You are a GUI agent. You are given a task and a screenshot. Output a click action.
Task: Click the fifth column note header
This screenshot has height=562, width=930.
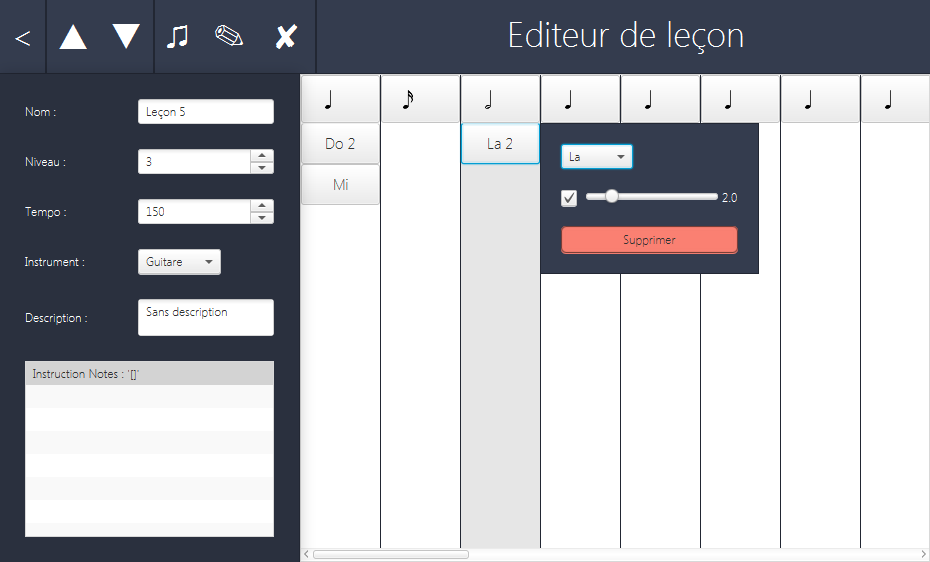[661, 99]
